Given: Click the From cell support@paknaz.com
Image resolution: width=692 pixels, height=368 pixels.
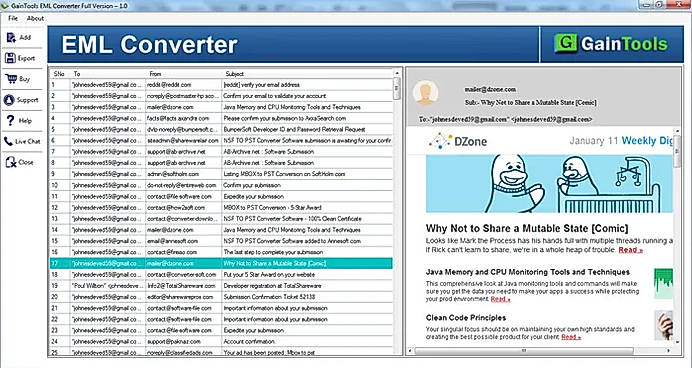Looking at the screenshot, I should tap(184, 342).
